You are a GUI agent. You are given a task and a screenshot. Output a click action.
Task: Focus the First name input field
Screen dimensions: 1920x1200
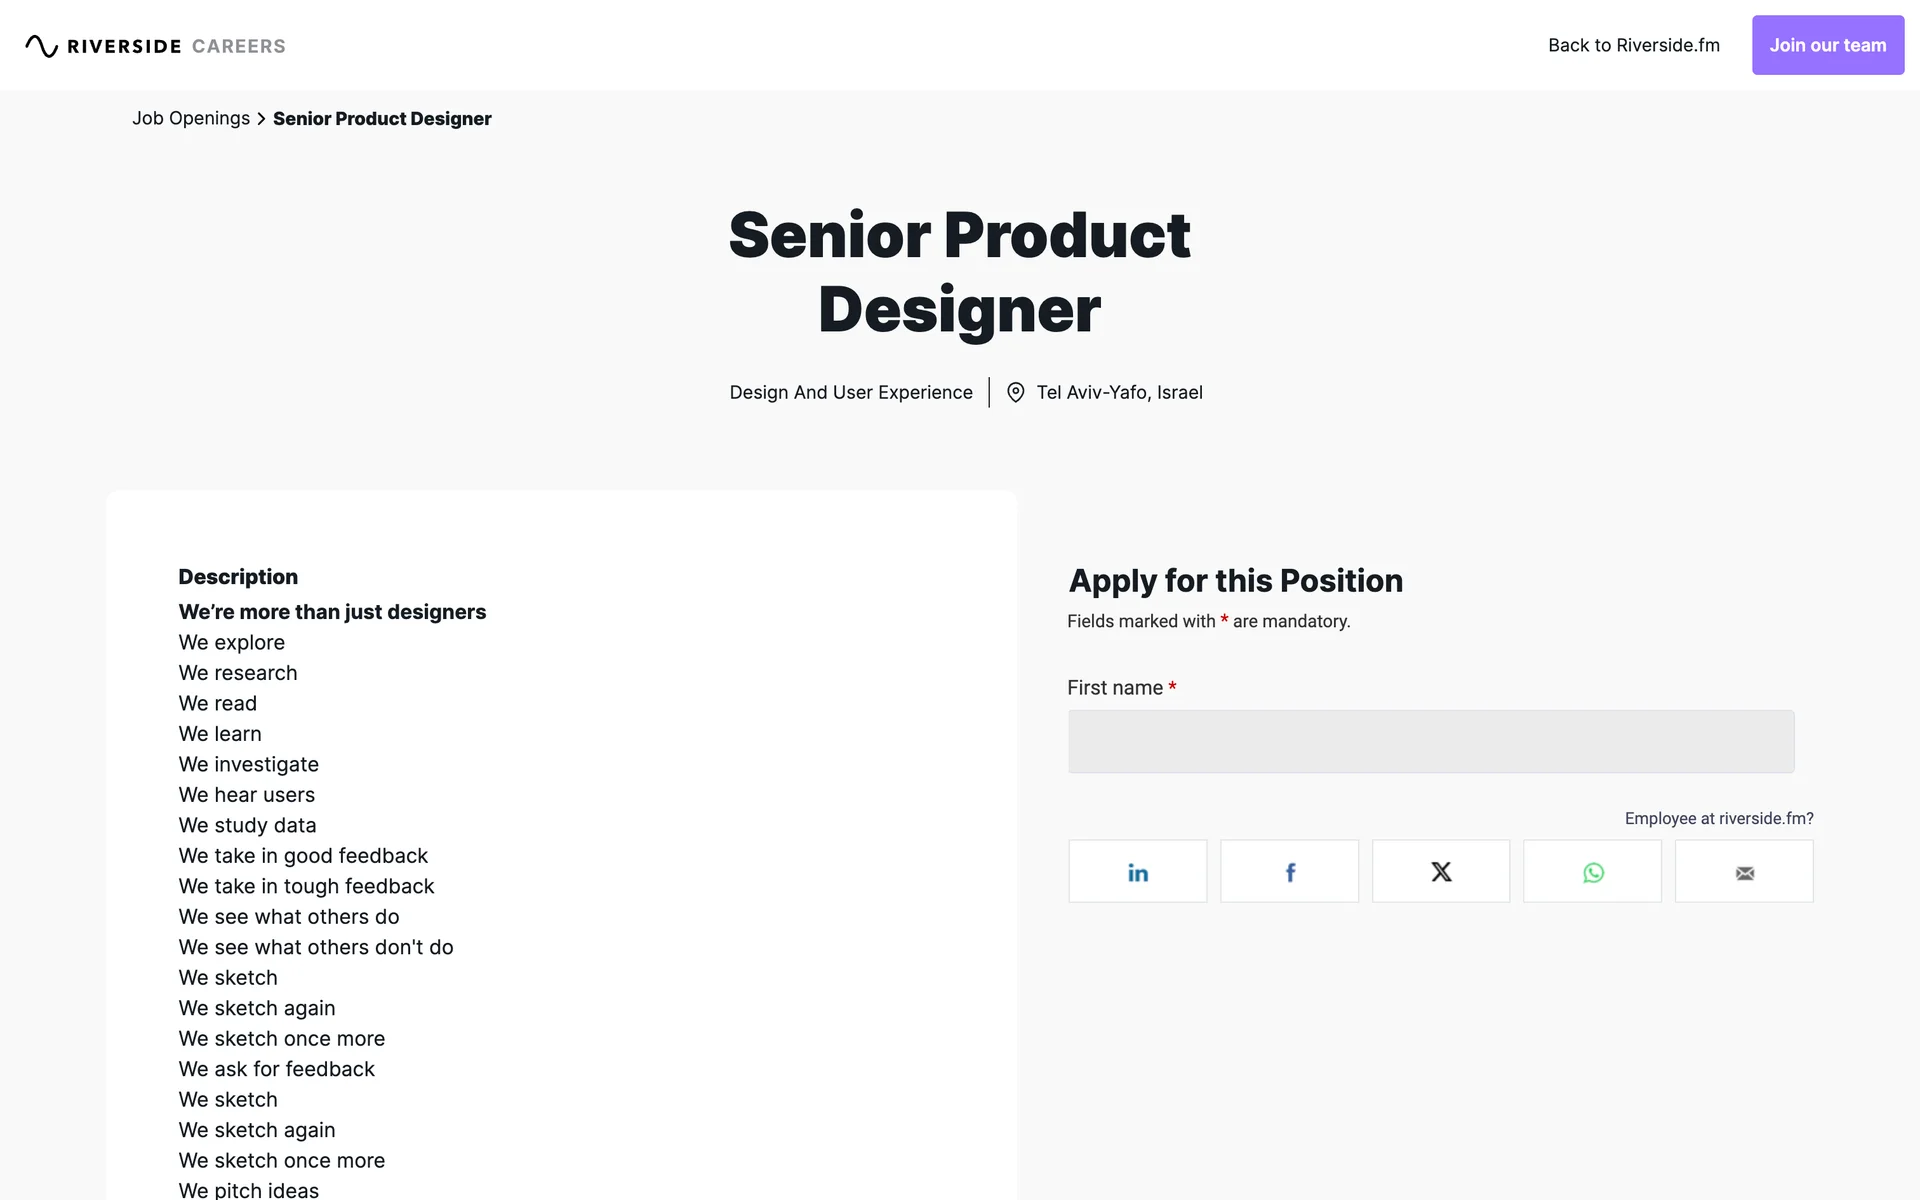tap(1430, 741)
